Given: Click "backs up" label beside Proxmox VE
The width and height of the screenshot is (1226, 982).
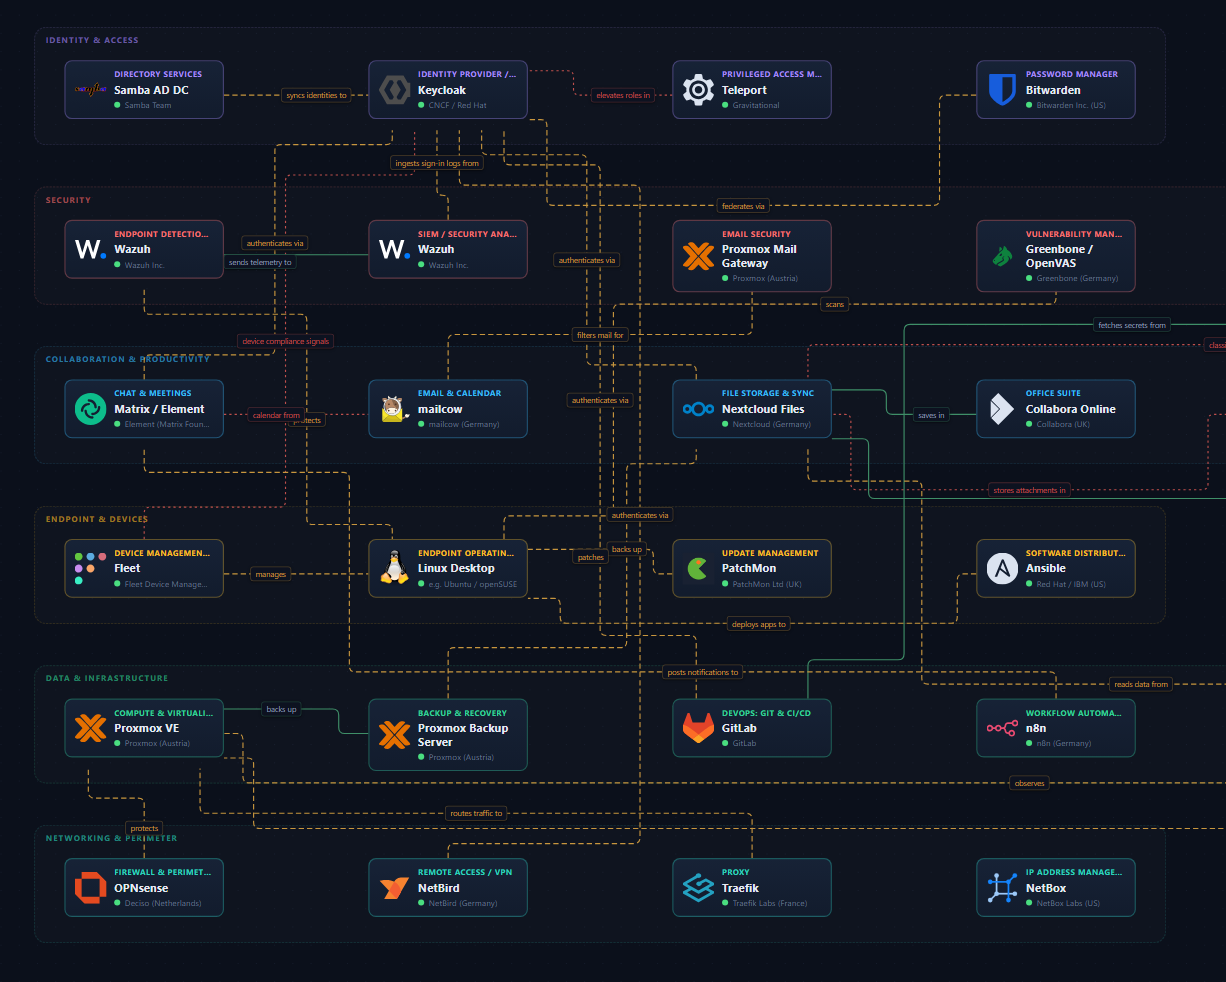Looking at the screenshot, I should point(281,709).
